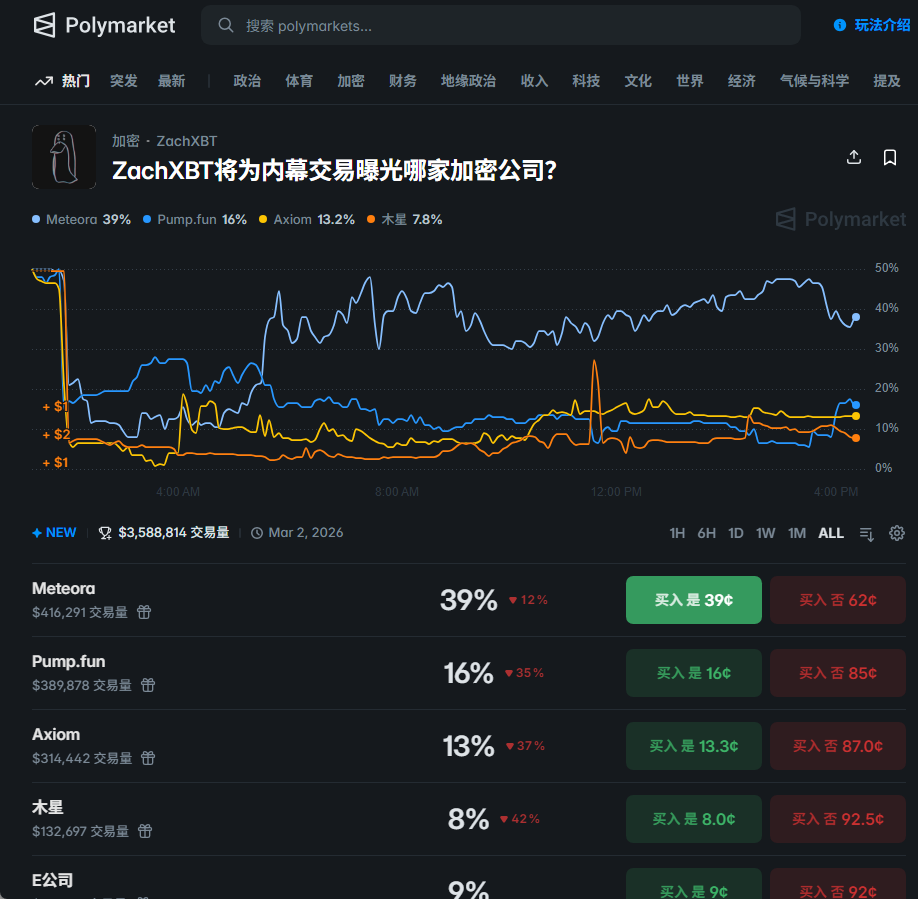The height and width of the screenshot is (899, 918).
Task: Select the 1D chart timeframe
Action: click(736, 533)
